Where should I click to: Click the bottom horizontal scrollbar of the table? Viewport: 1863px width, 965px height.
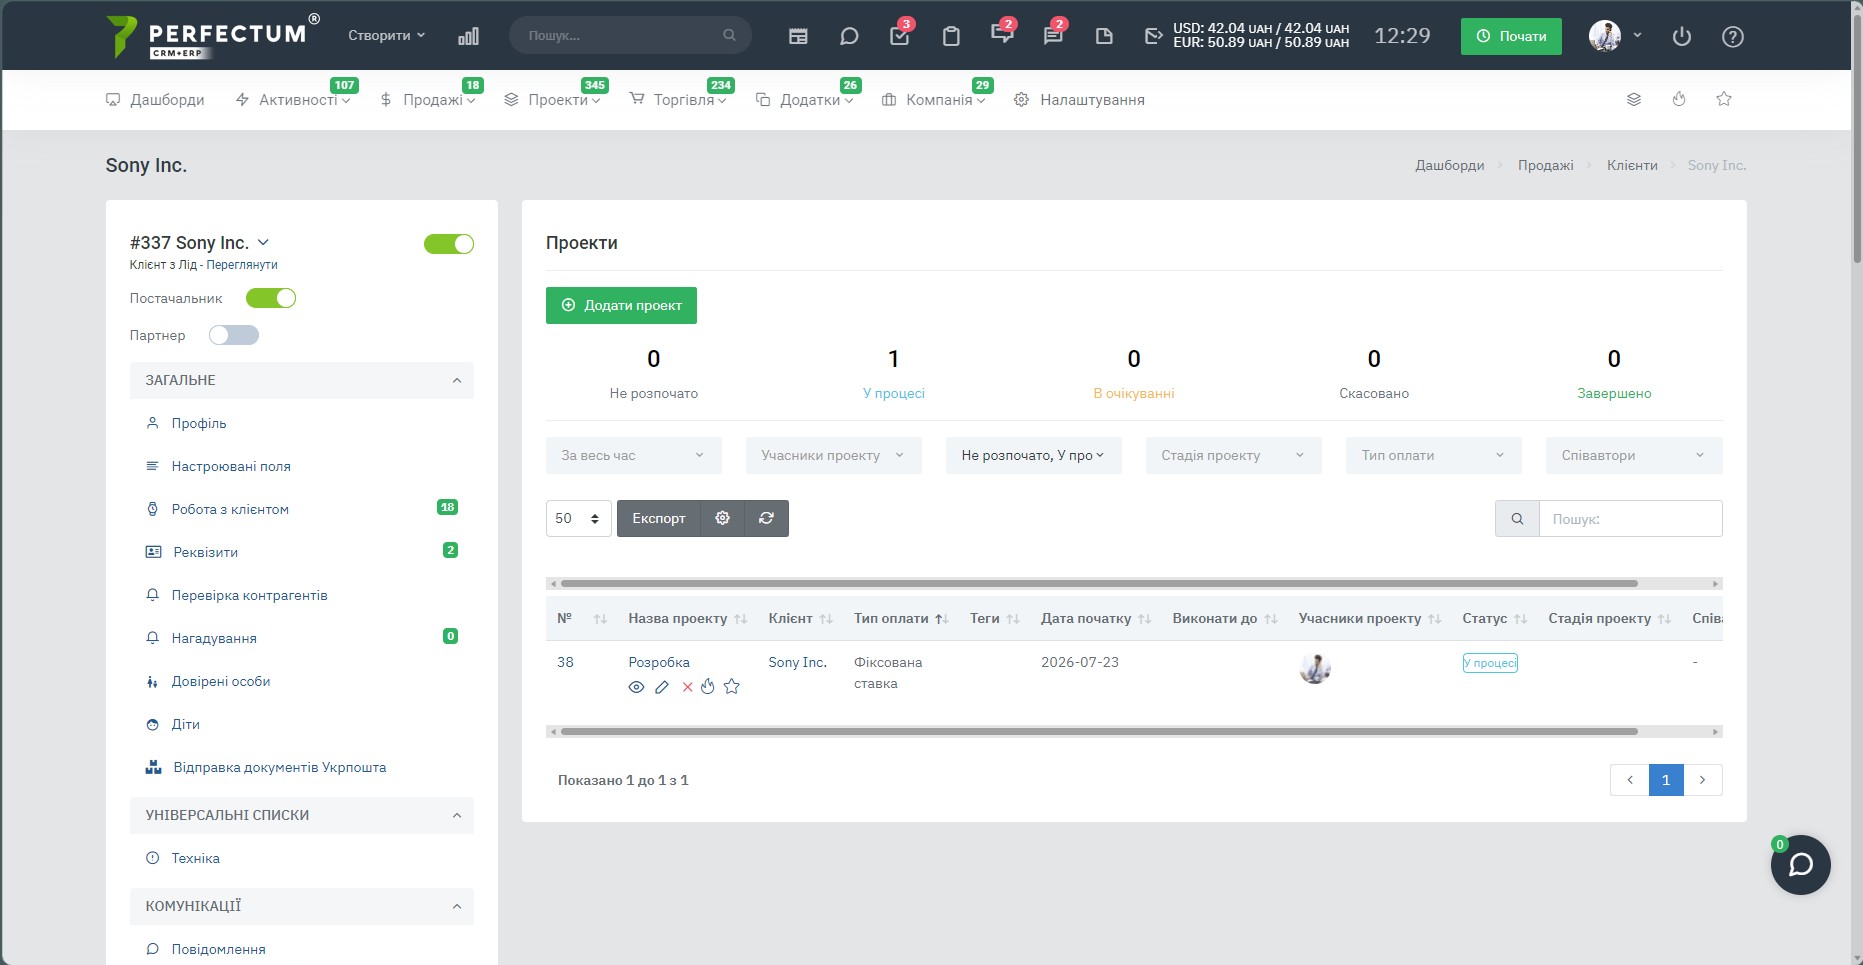[1099, 731]
